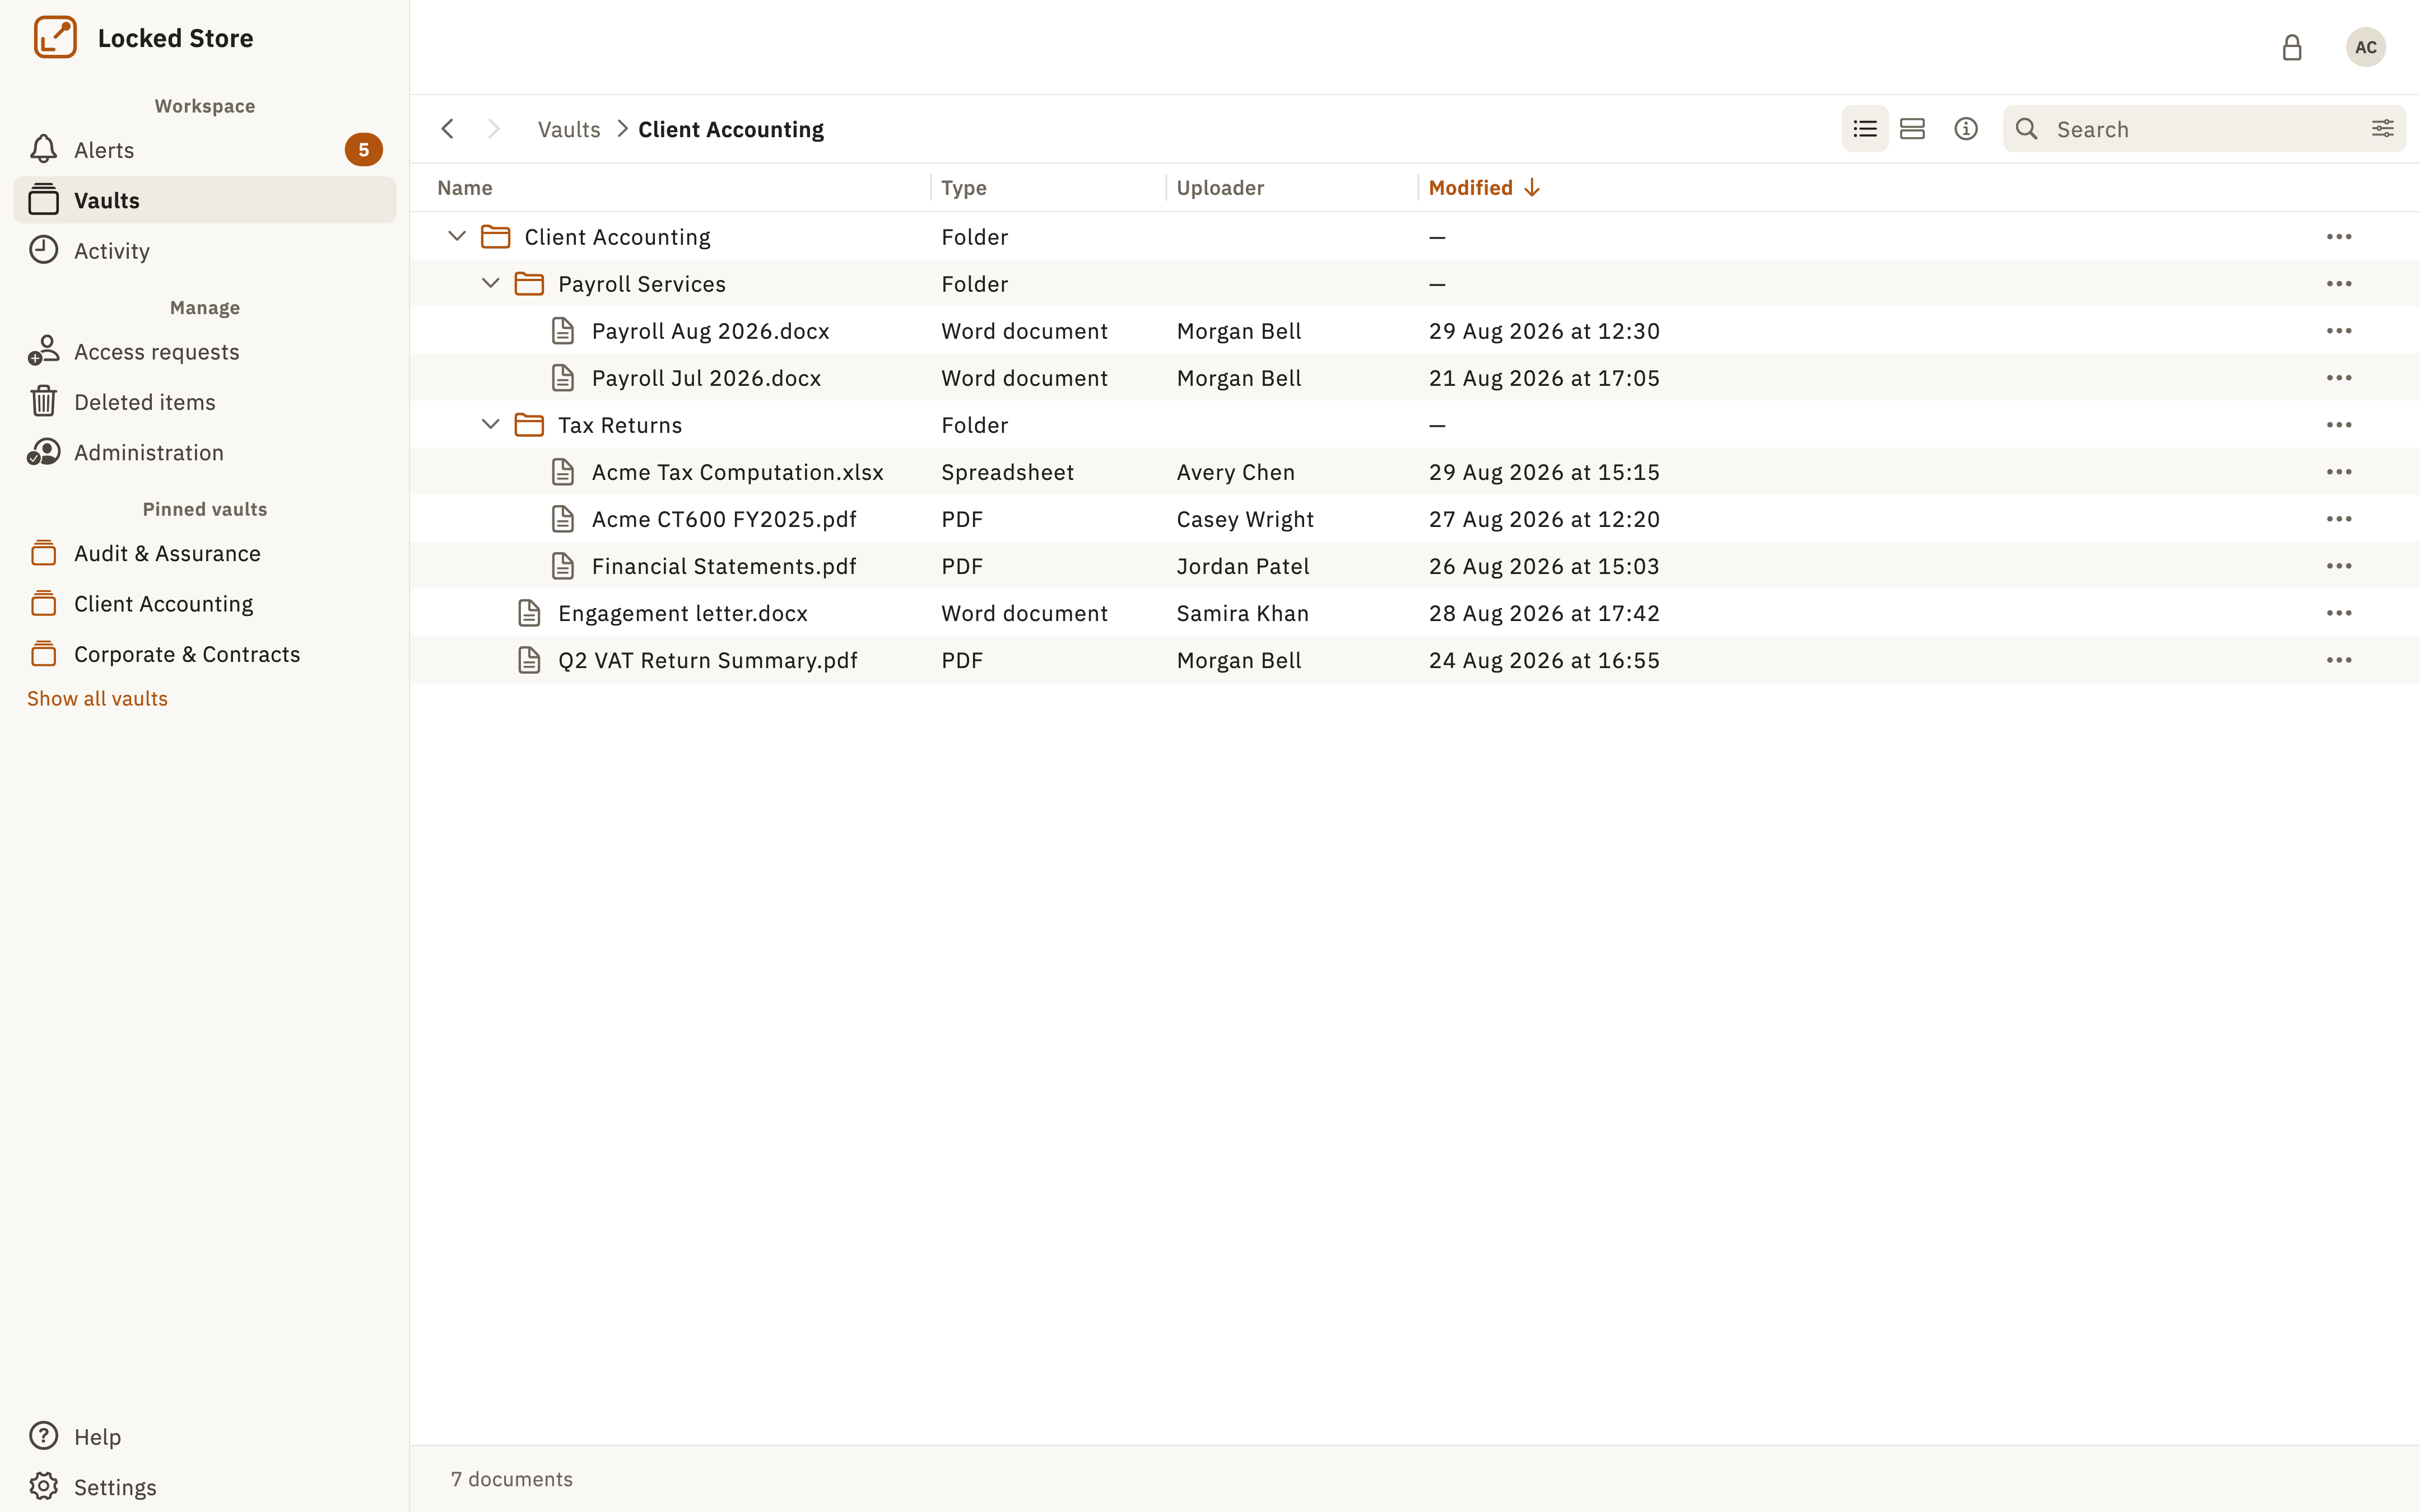Go forward with the right arrow
This screenshot has width=2420, height=1512.
point(493,129)
